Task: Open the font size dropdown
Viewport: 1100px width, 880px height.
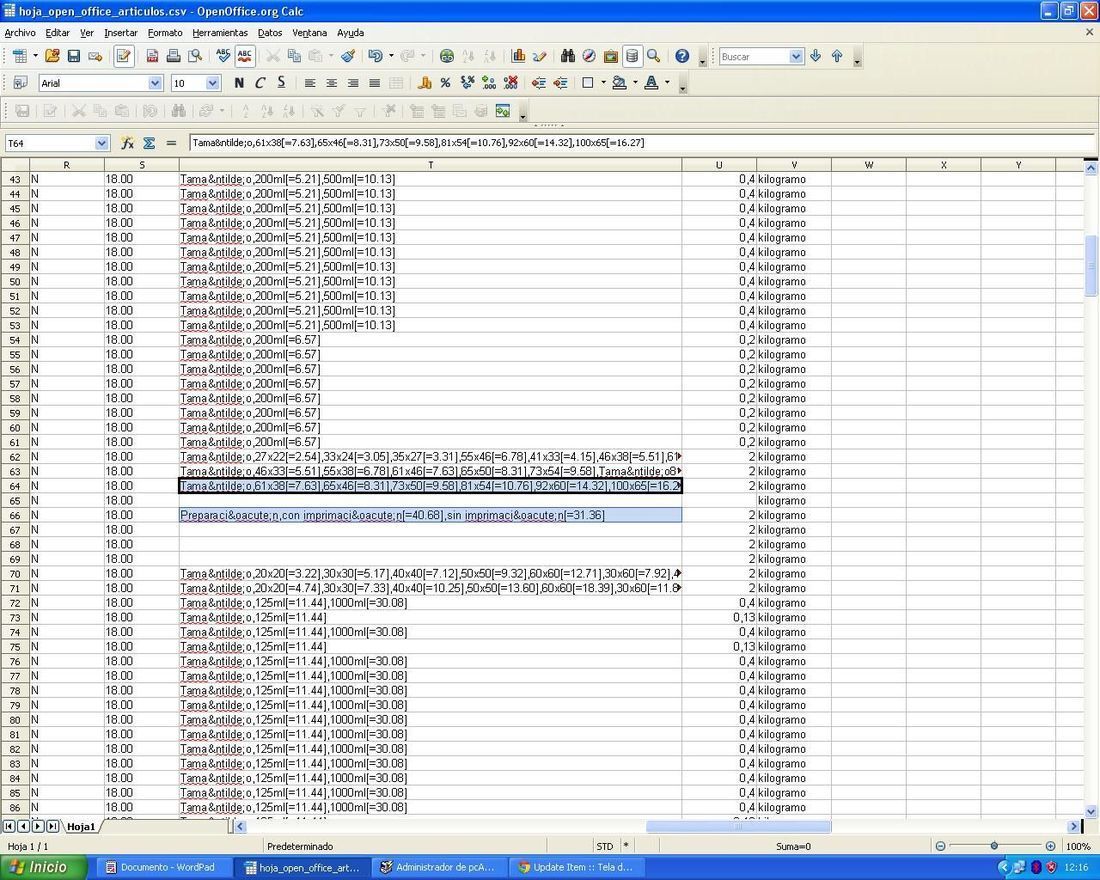Action: 213,84
